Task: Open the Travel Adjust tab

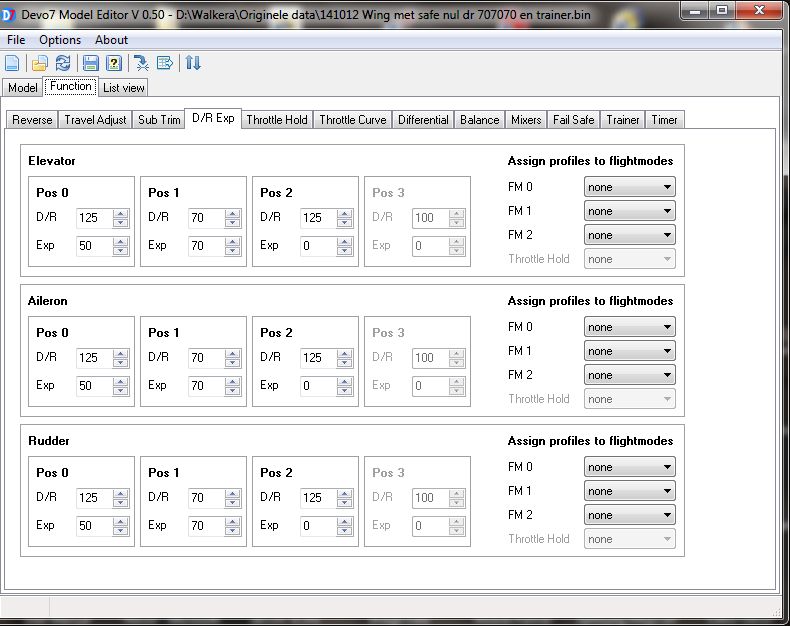Action: click(x=95, y=120)
